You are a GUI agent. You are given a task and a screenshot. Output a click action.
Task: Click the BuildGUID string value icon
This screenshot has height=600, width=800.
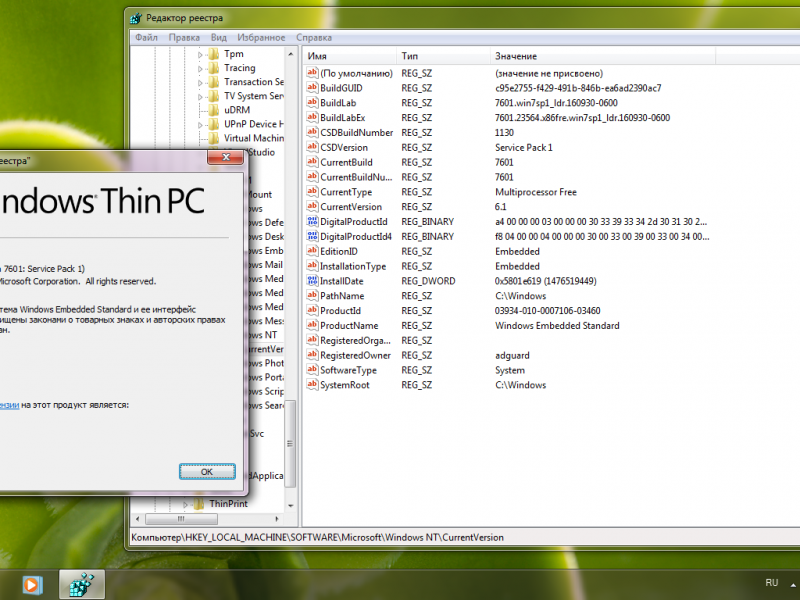pos(312,88)
